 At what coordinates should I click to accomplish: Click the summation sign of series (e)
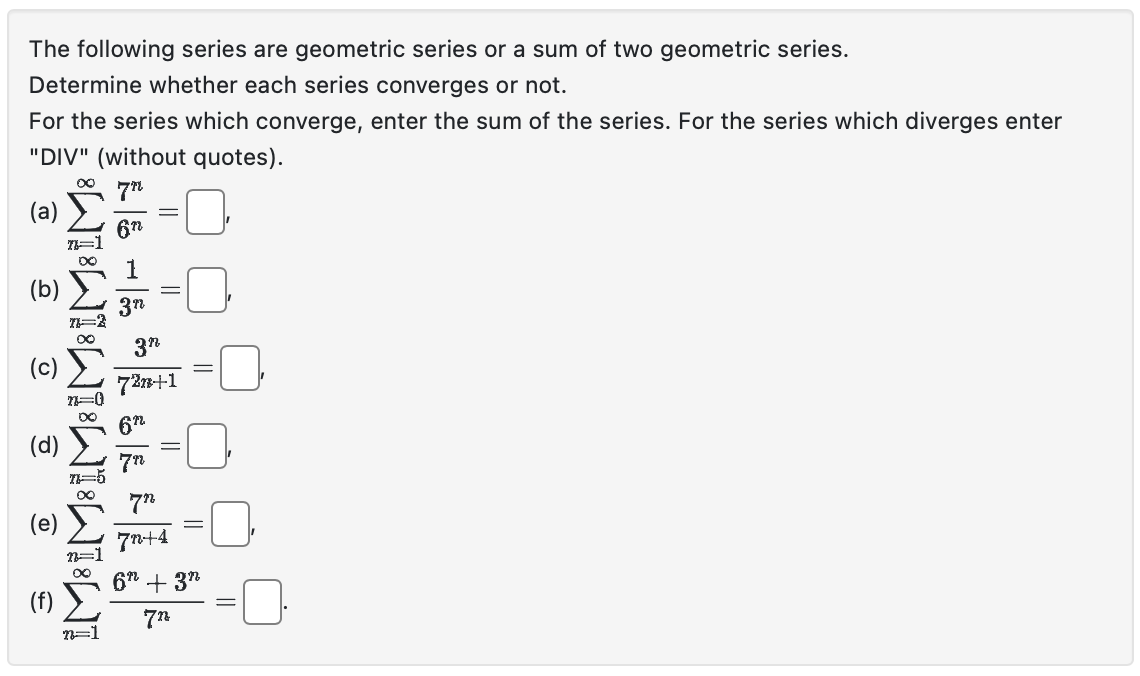pyautogui.click(x=86, y=523)
